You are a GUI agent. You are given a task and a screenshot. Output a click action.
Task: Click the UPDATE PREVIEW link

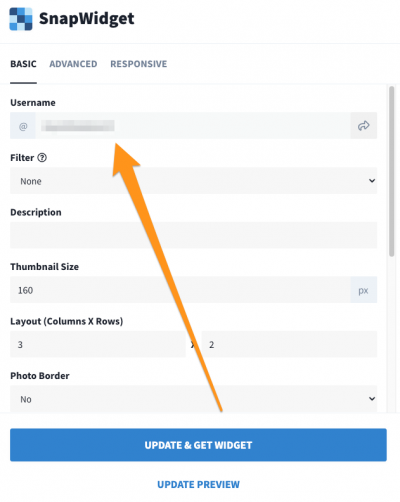point(198,484)
